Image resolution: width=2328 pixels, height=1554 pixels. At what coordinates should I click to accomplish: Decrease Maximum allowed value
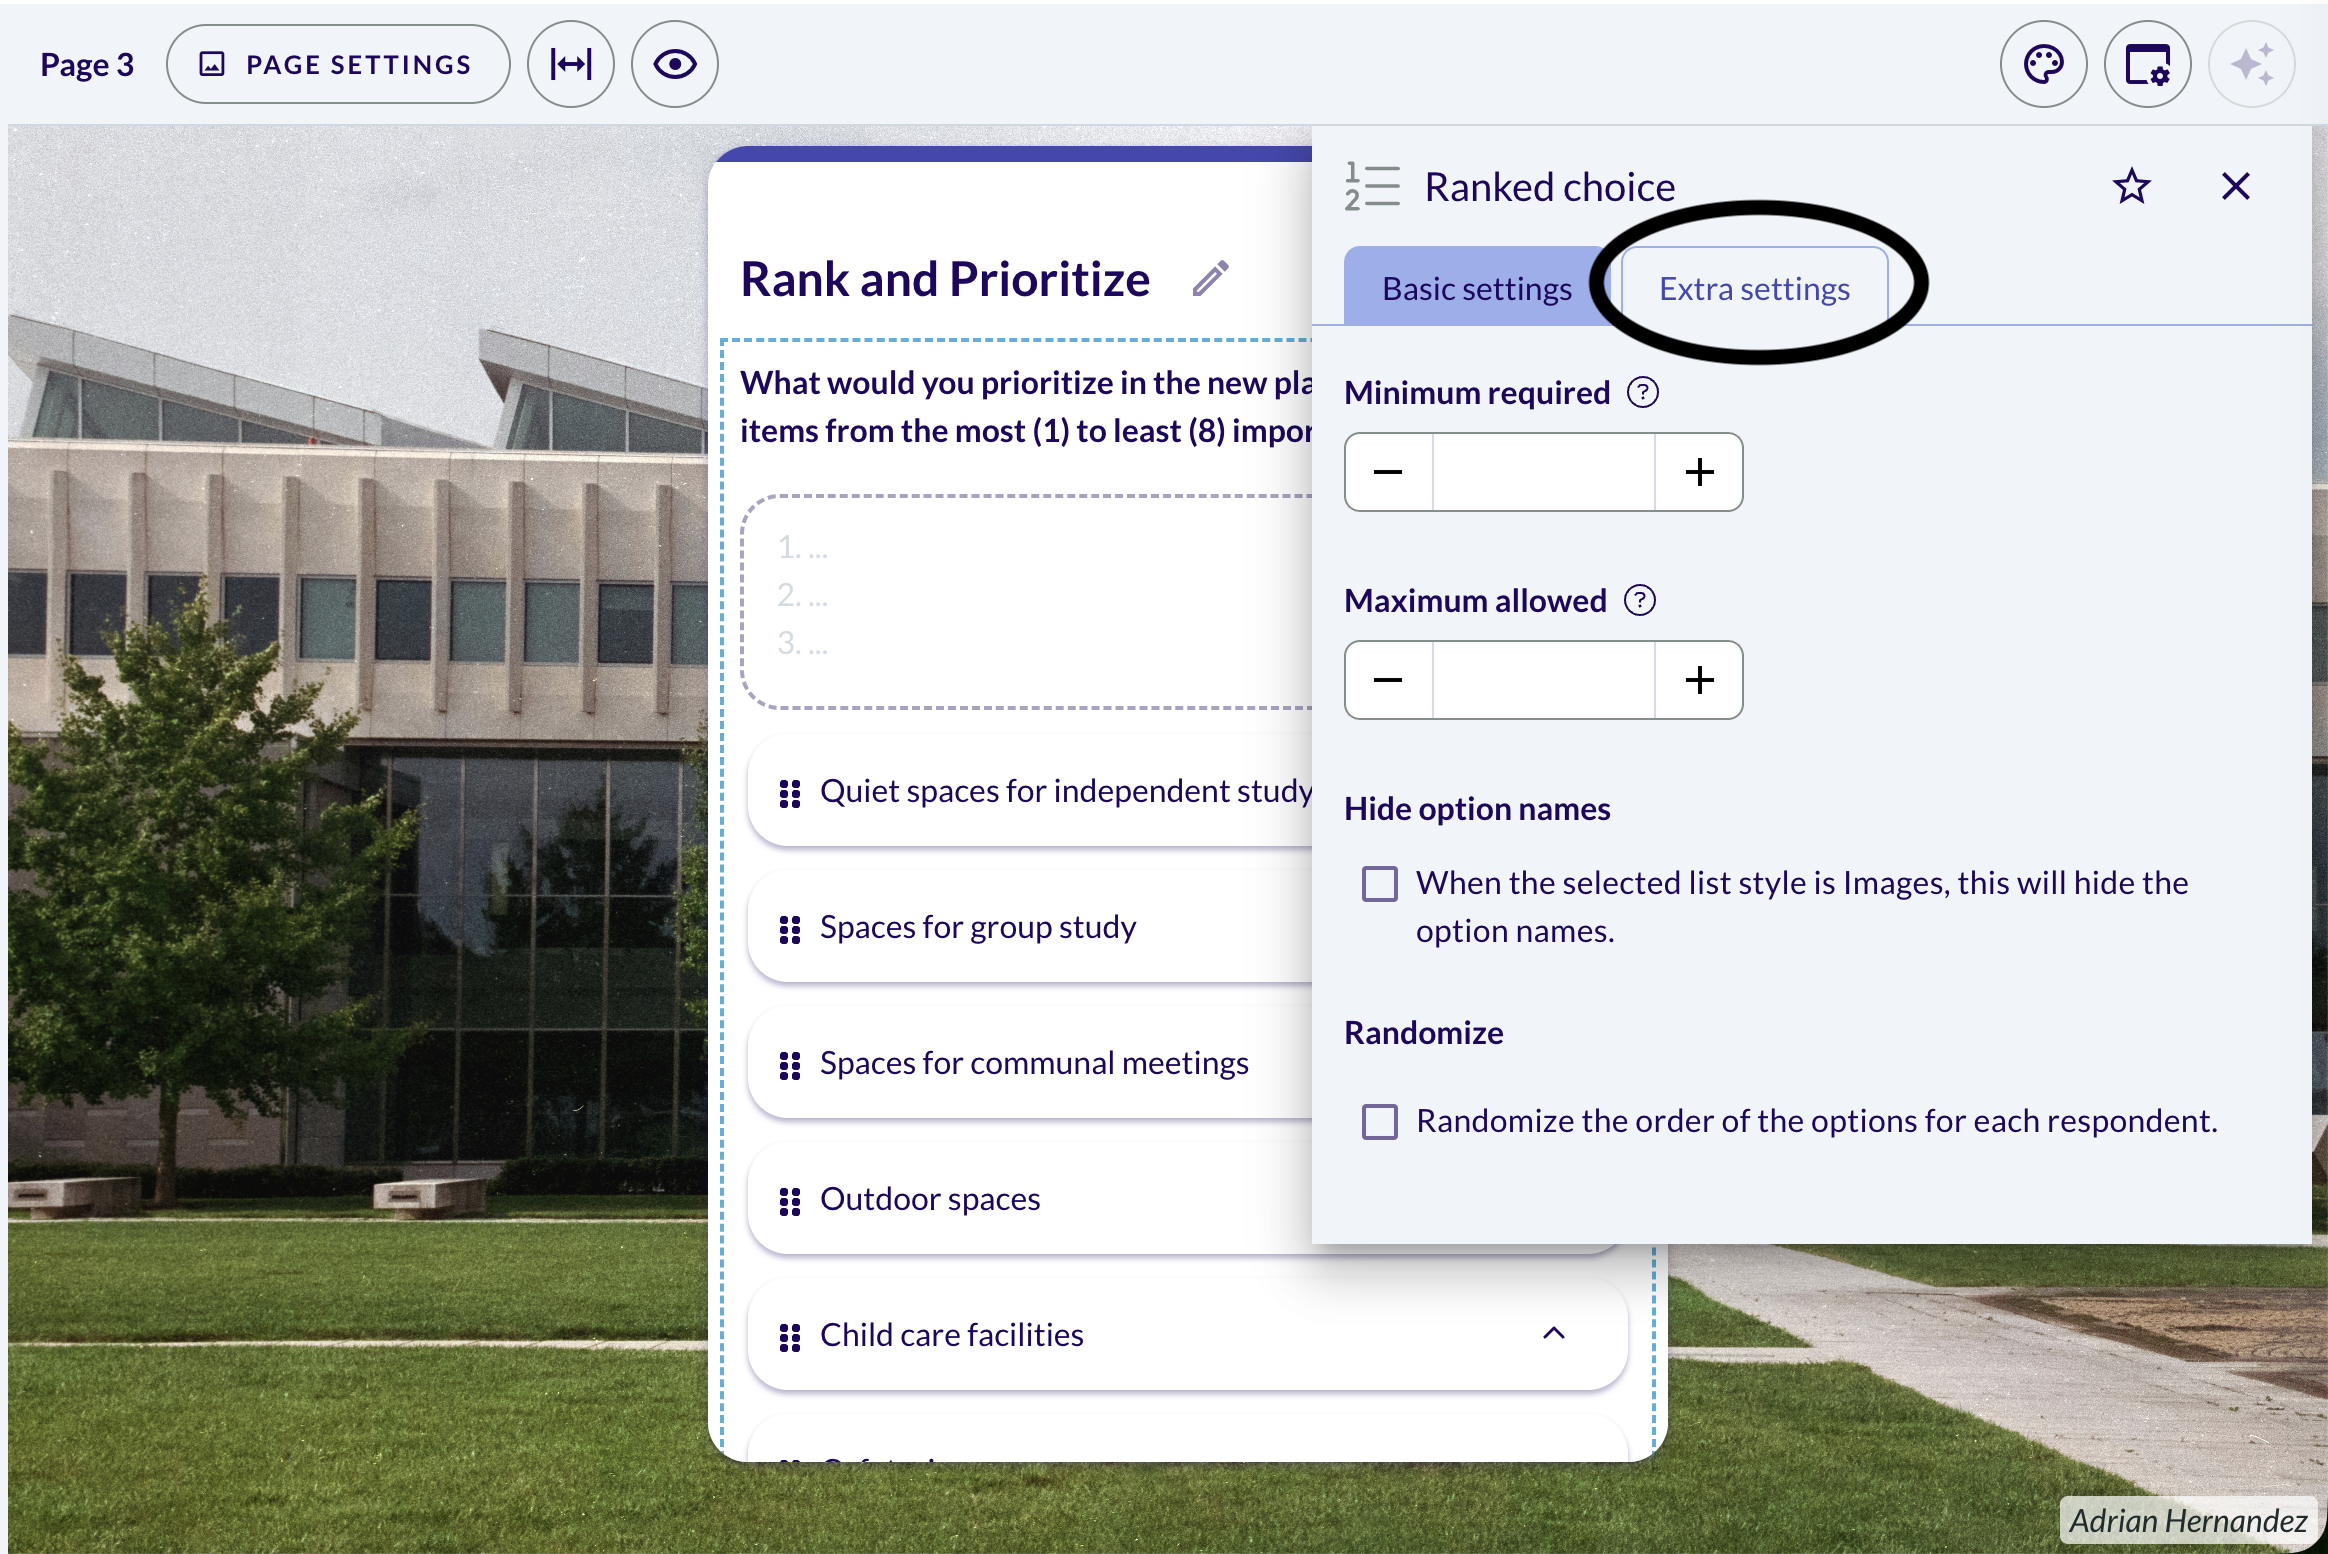point(1388,680)
